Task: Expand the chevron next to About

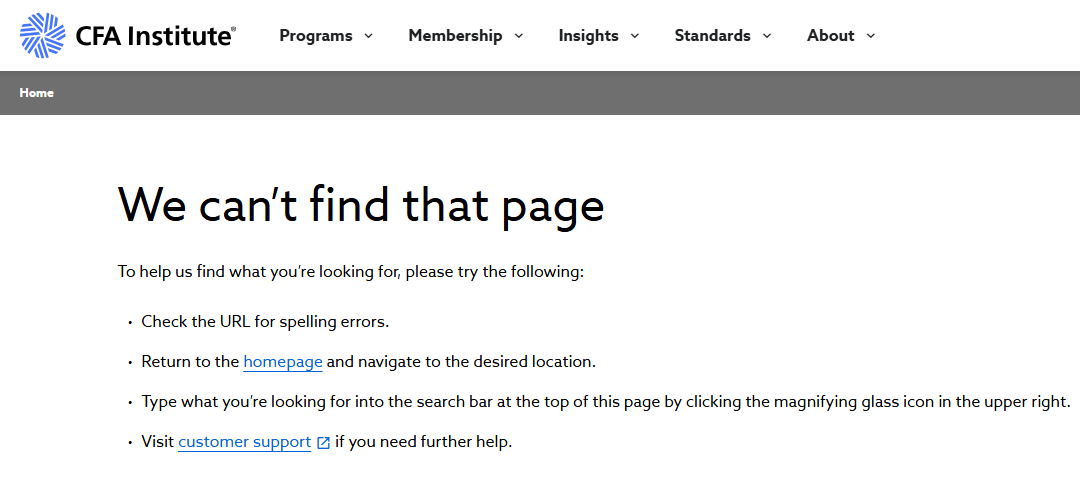Action: coord(871,36)
